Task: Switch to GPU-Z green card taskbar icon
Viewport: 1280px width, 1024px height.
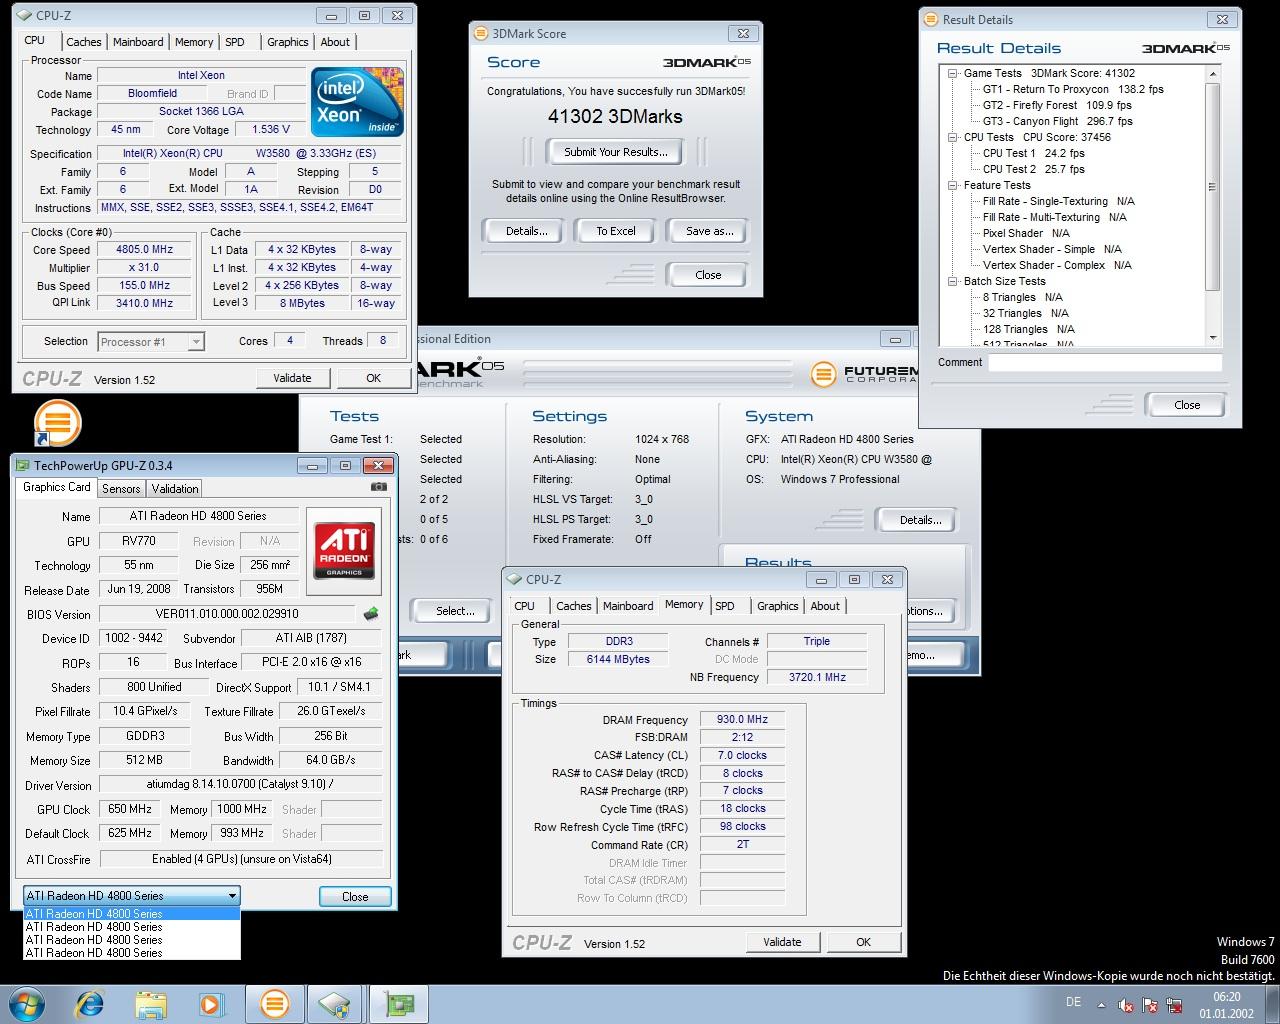Action: (399, 1004)
